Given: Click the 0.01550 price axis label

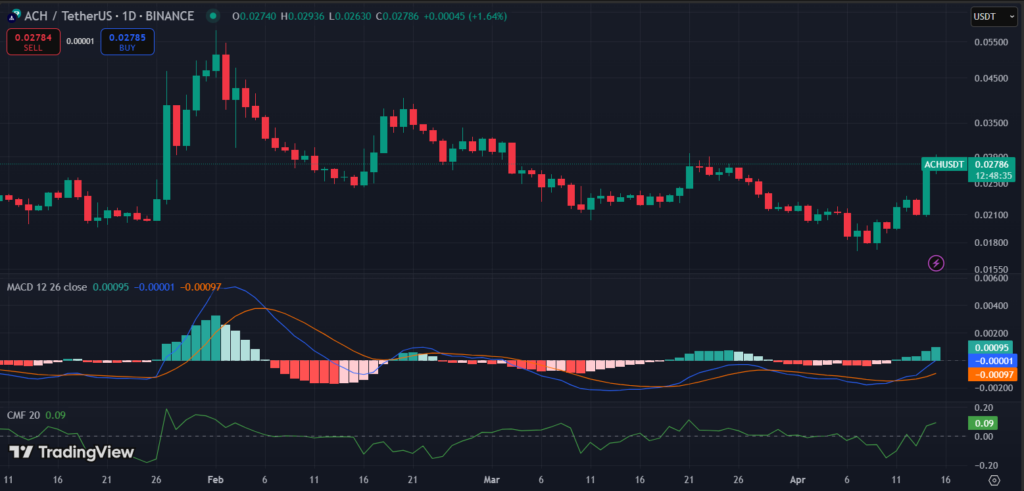Looking at the screenshot, I should [990, 269].
